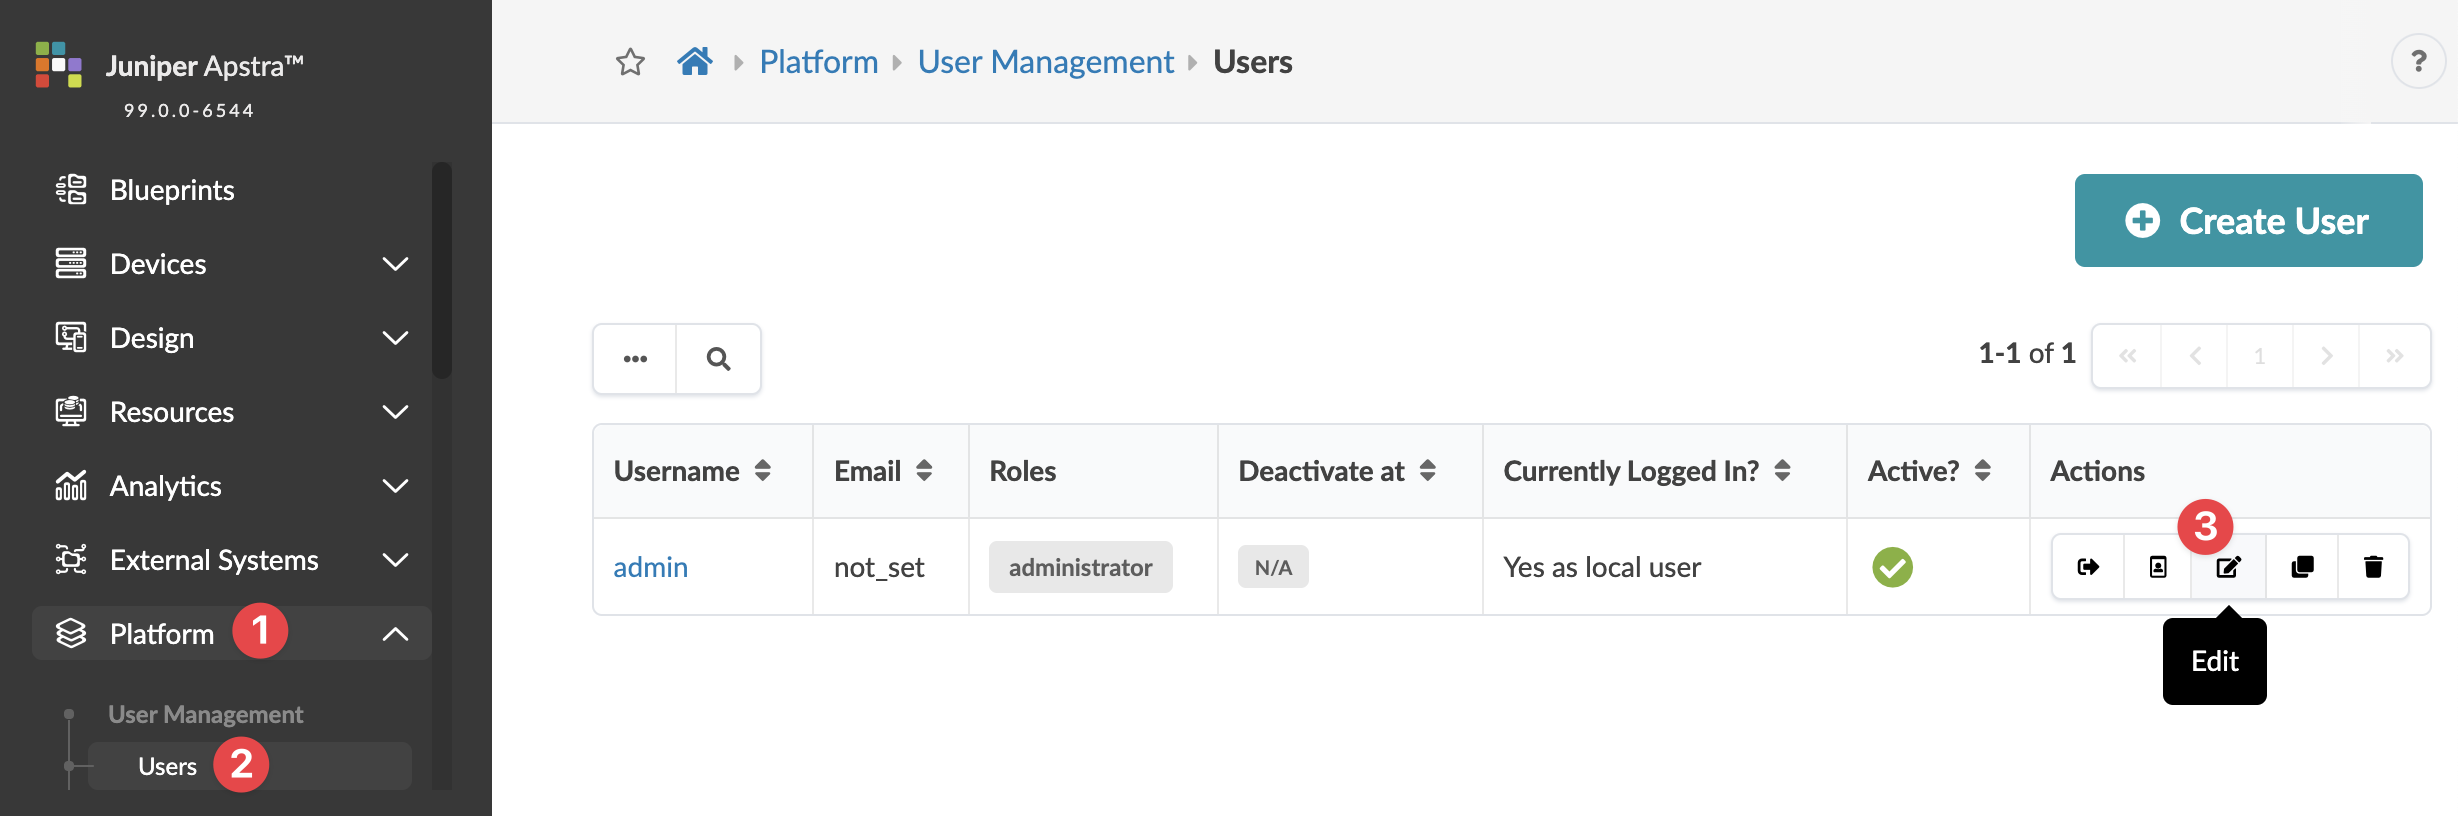Collapse the Platform section
The height and width of the screenshot is (816, 2458).
point(396,634)
